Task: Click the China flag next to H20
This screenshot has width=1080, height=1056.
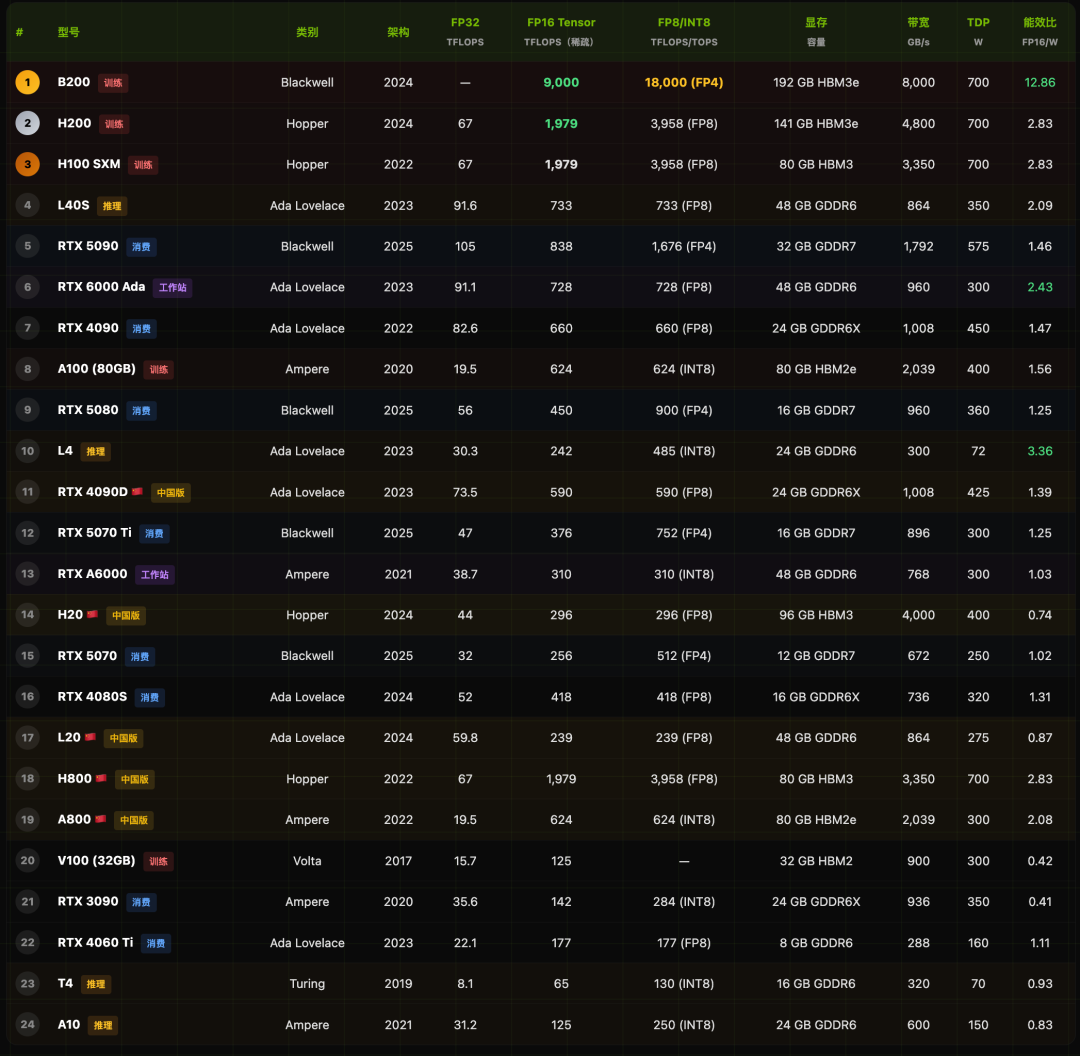Action: 92,614
